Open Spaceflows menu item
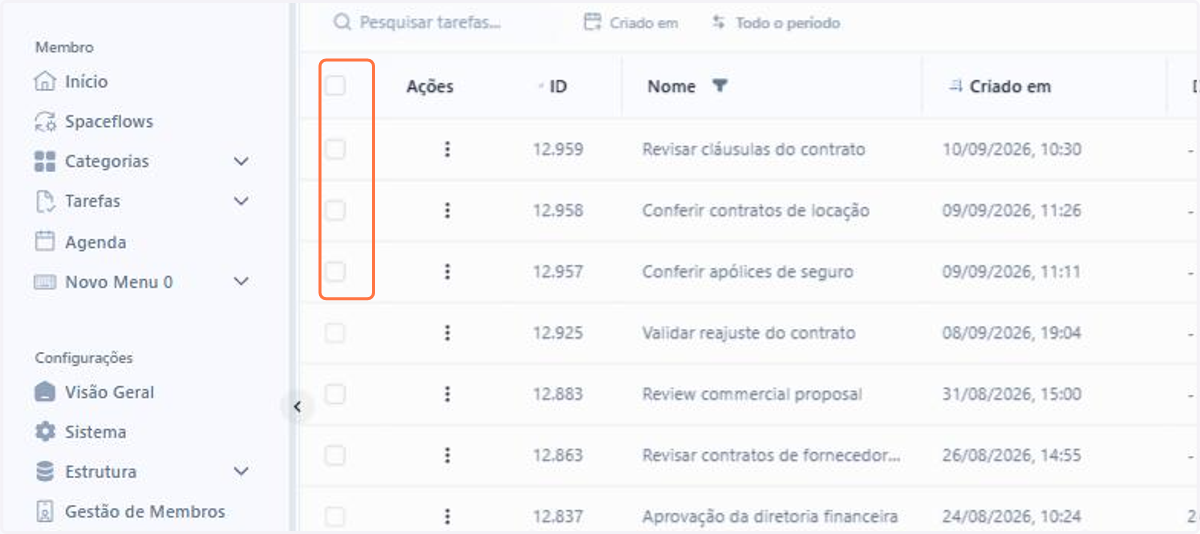This screenshot has height=534, width=1200. [x=109, y=122]
